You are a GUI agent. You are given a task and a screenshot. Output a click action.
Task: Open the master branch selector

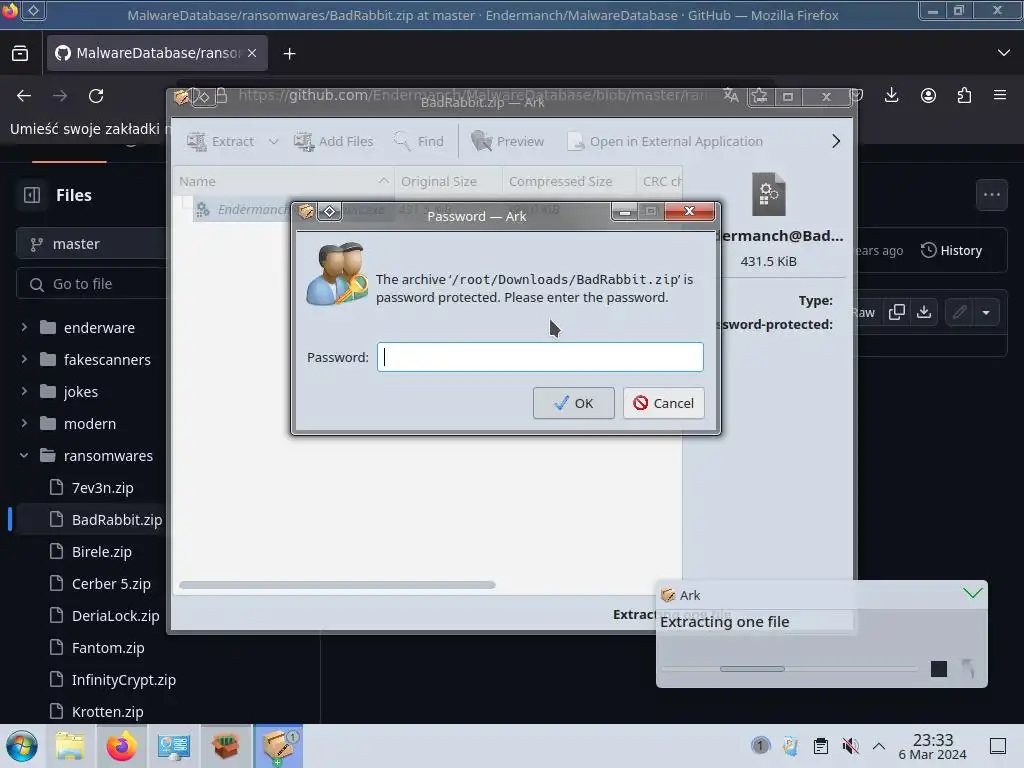pos(91,244)
